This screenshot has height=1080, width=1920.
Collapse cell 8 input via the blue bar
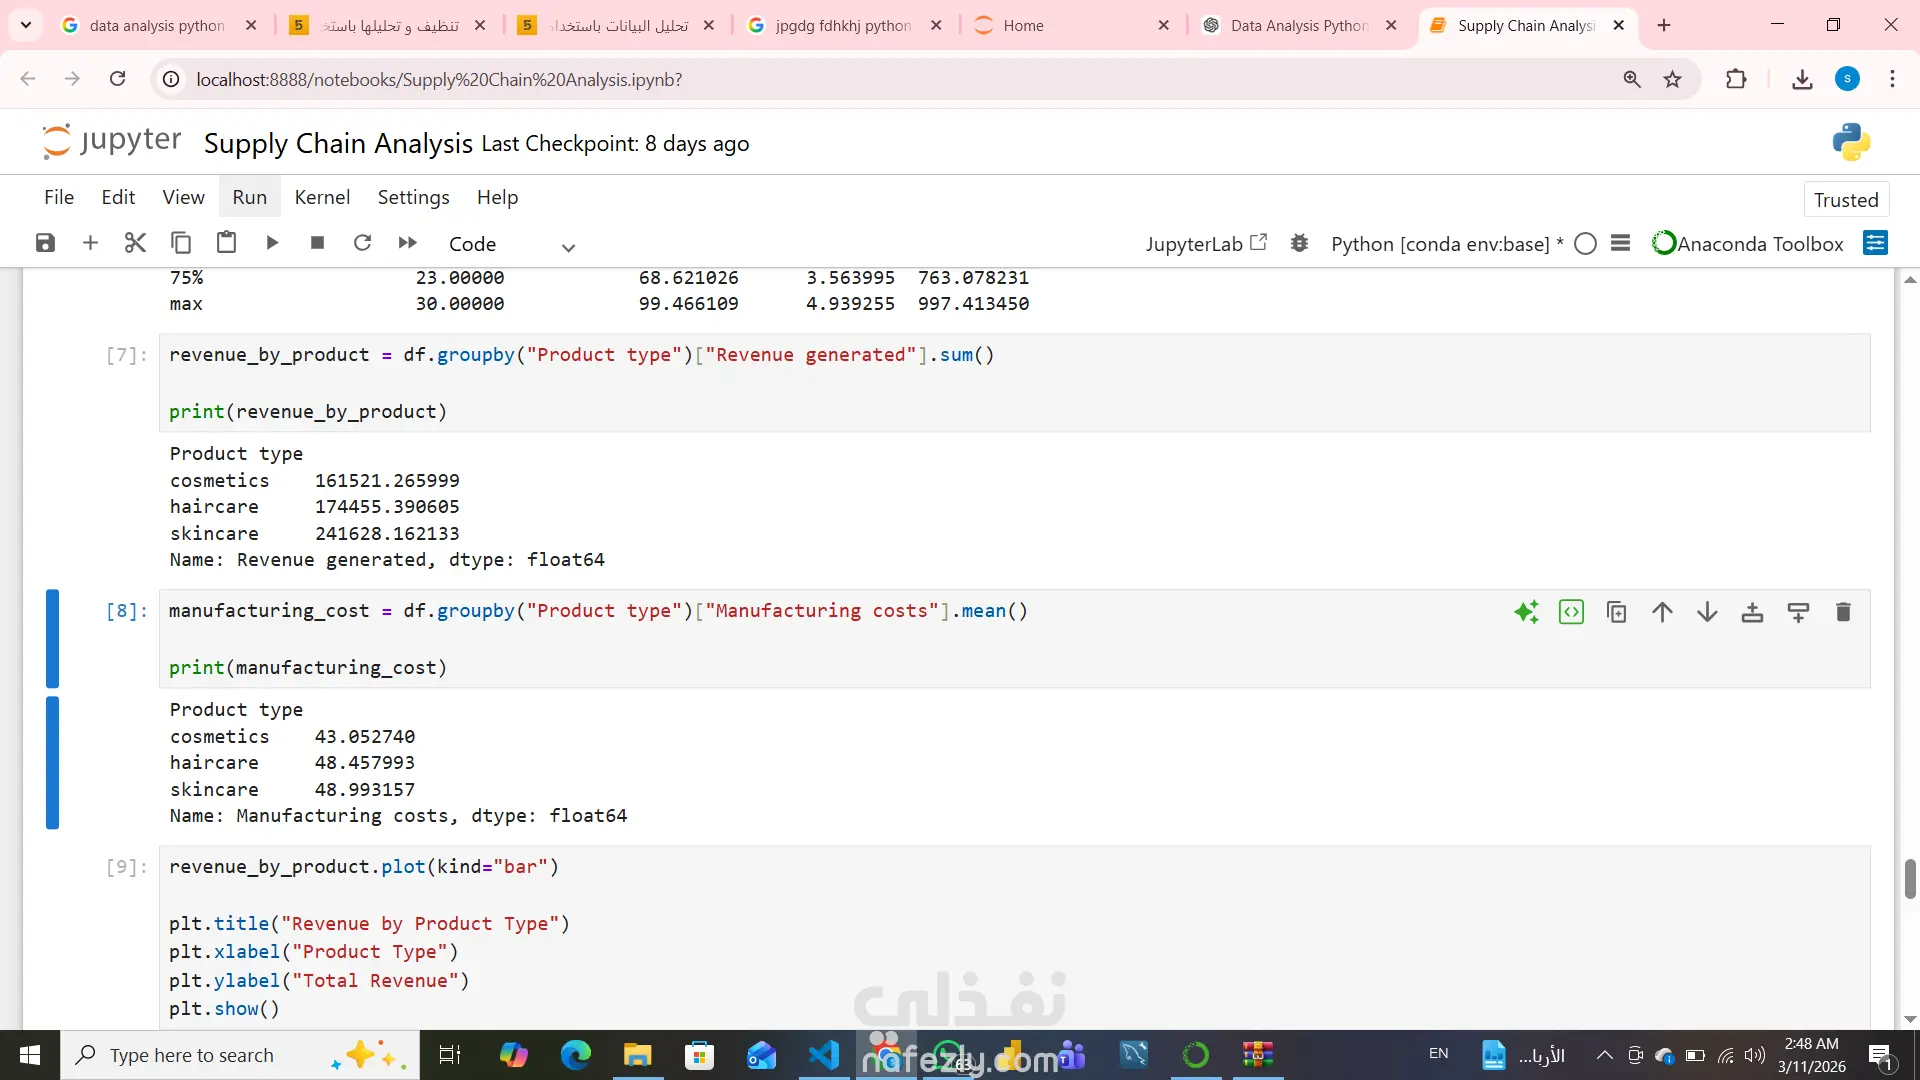tap(52, 638)
